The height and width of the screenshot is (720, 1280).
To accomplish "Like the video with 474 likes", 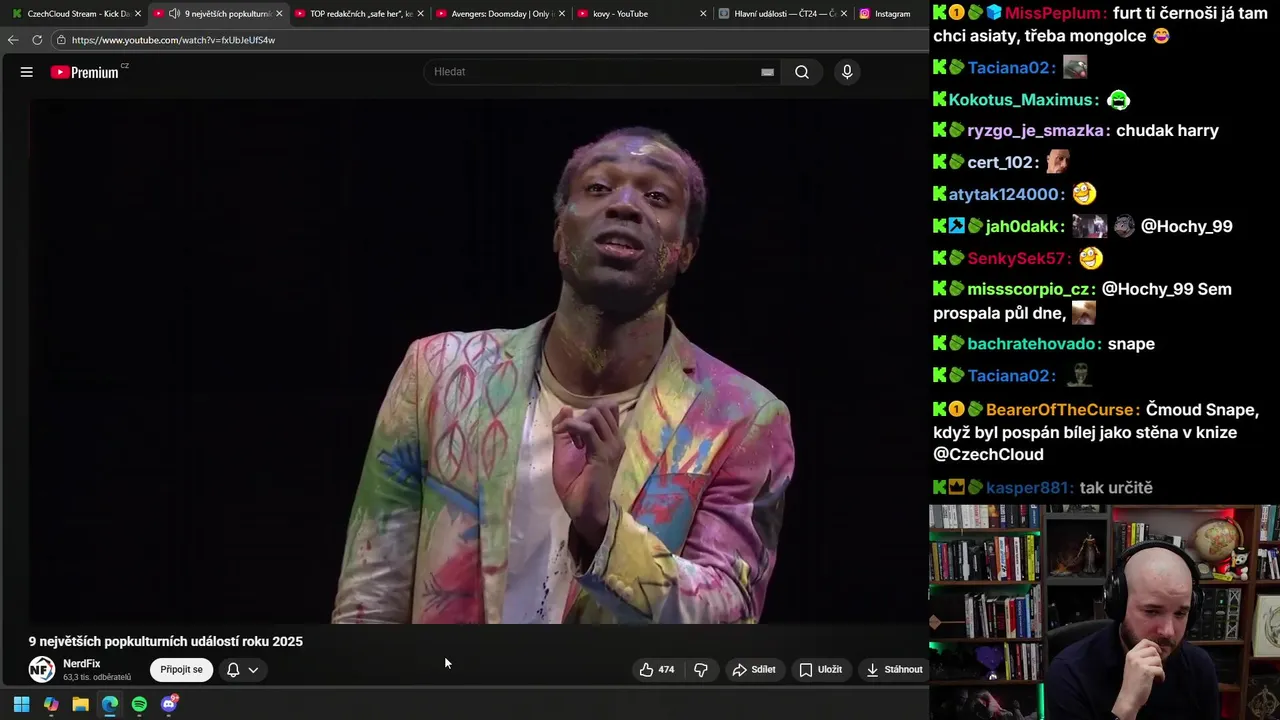I will click(x=657, y=669).
